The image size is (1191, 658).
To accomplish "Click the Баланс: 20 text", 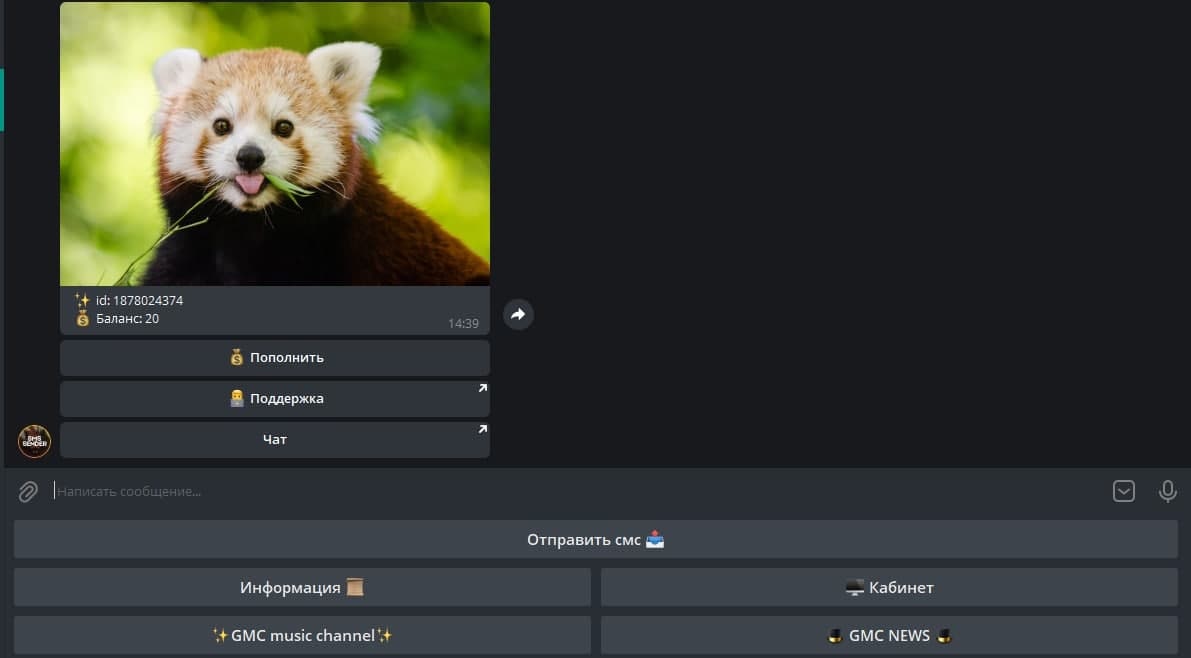I will coord(128,319).
